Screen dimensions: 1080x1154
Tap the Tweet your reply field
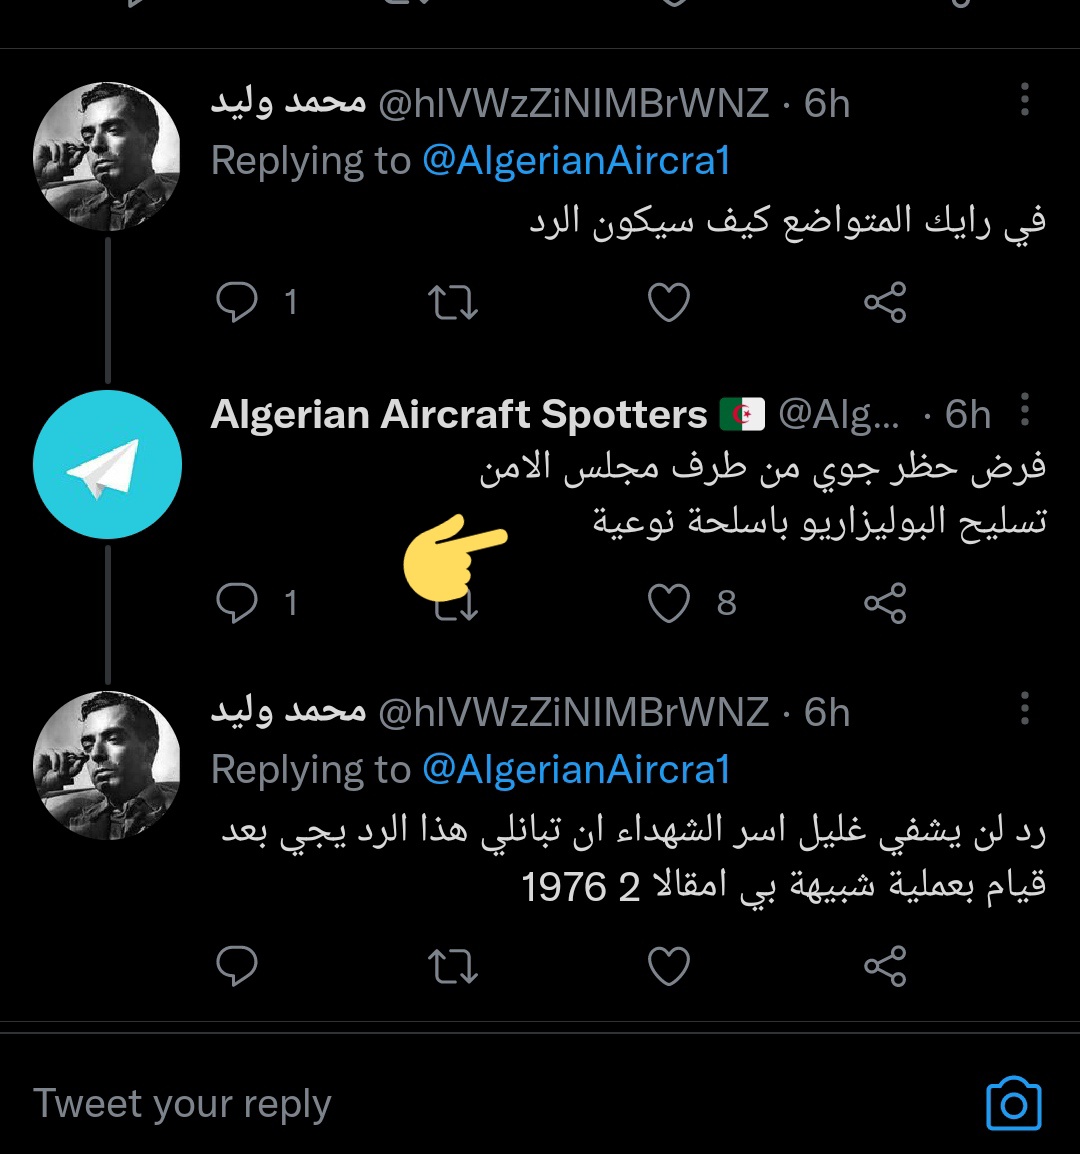pyautogui.click(x=400, y=1104)
